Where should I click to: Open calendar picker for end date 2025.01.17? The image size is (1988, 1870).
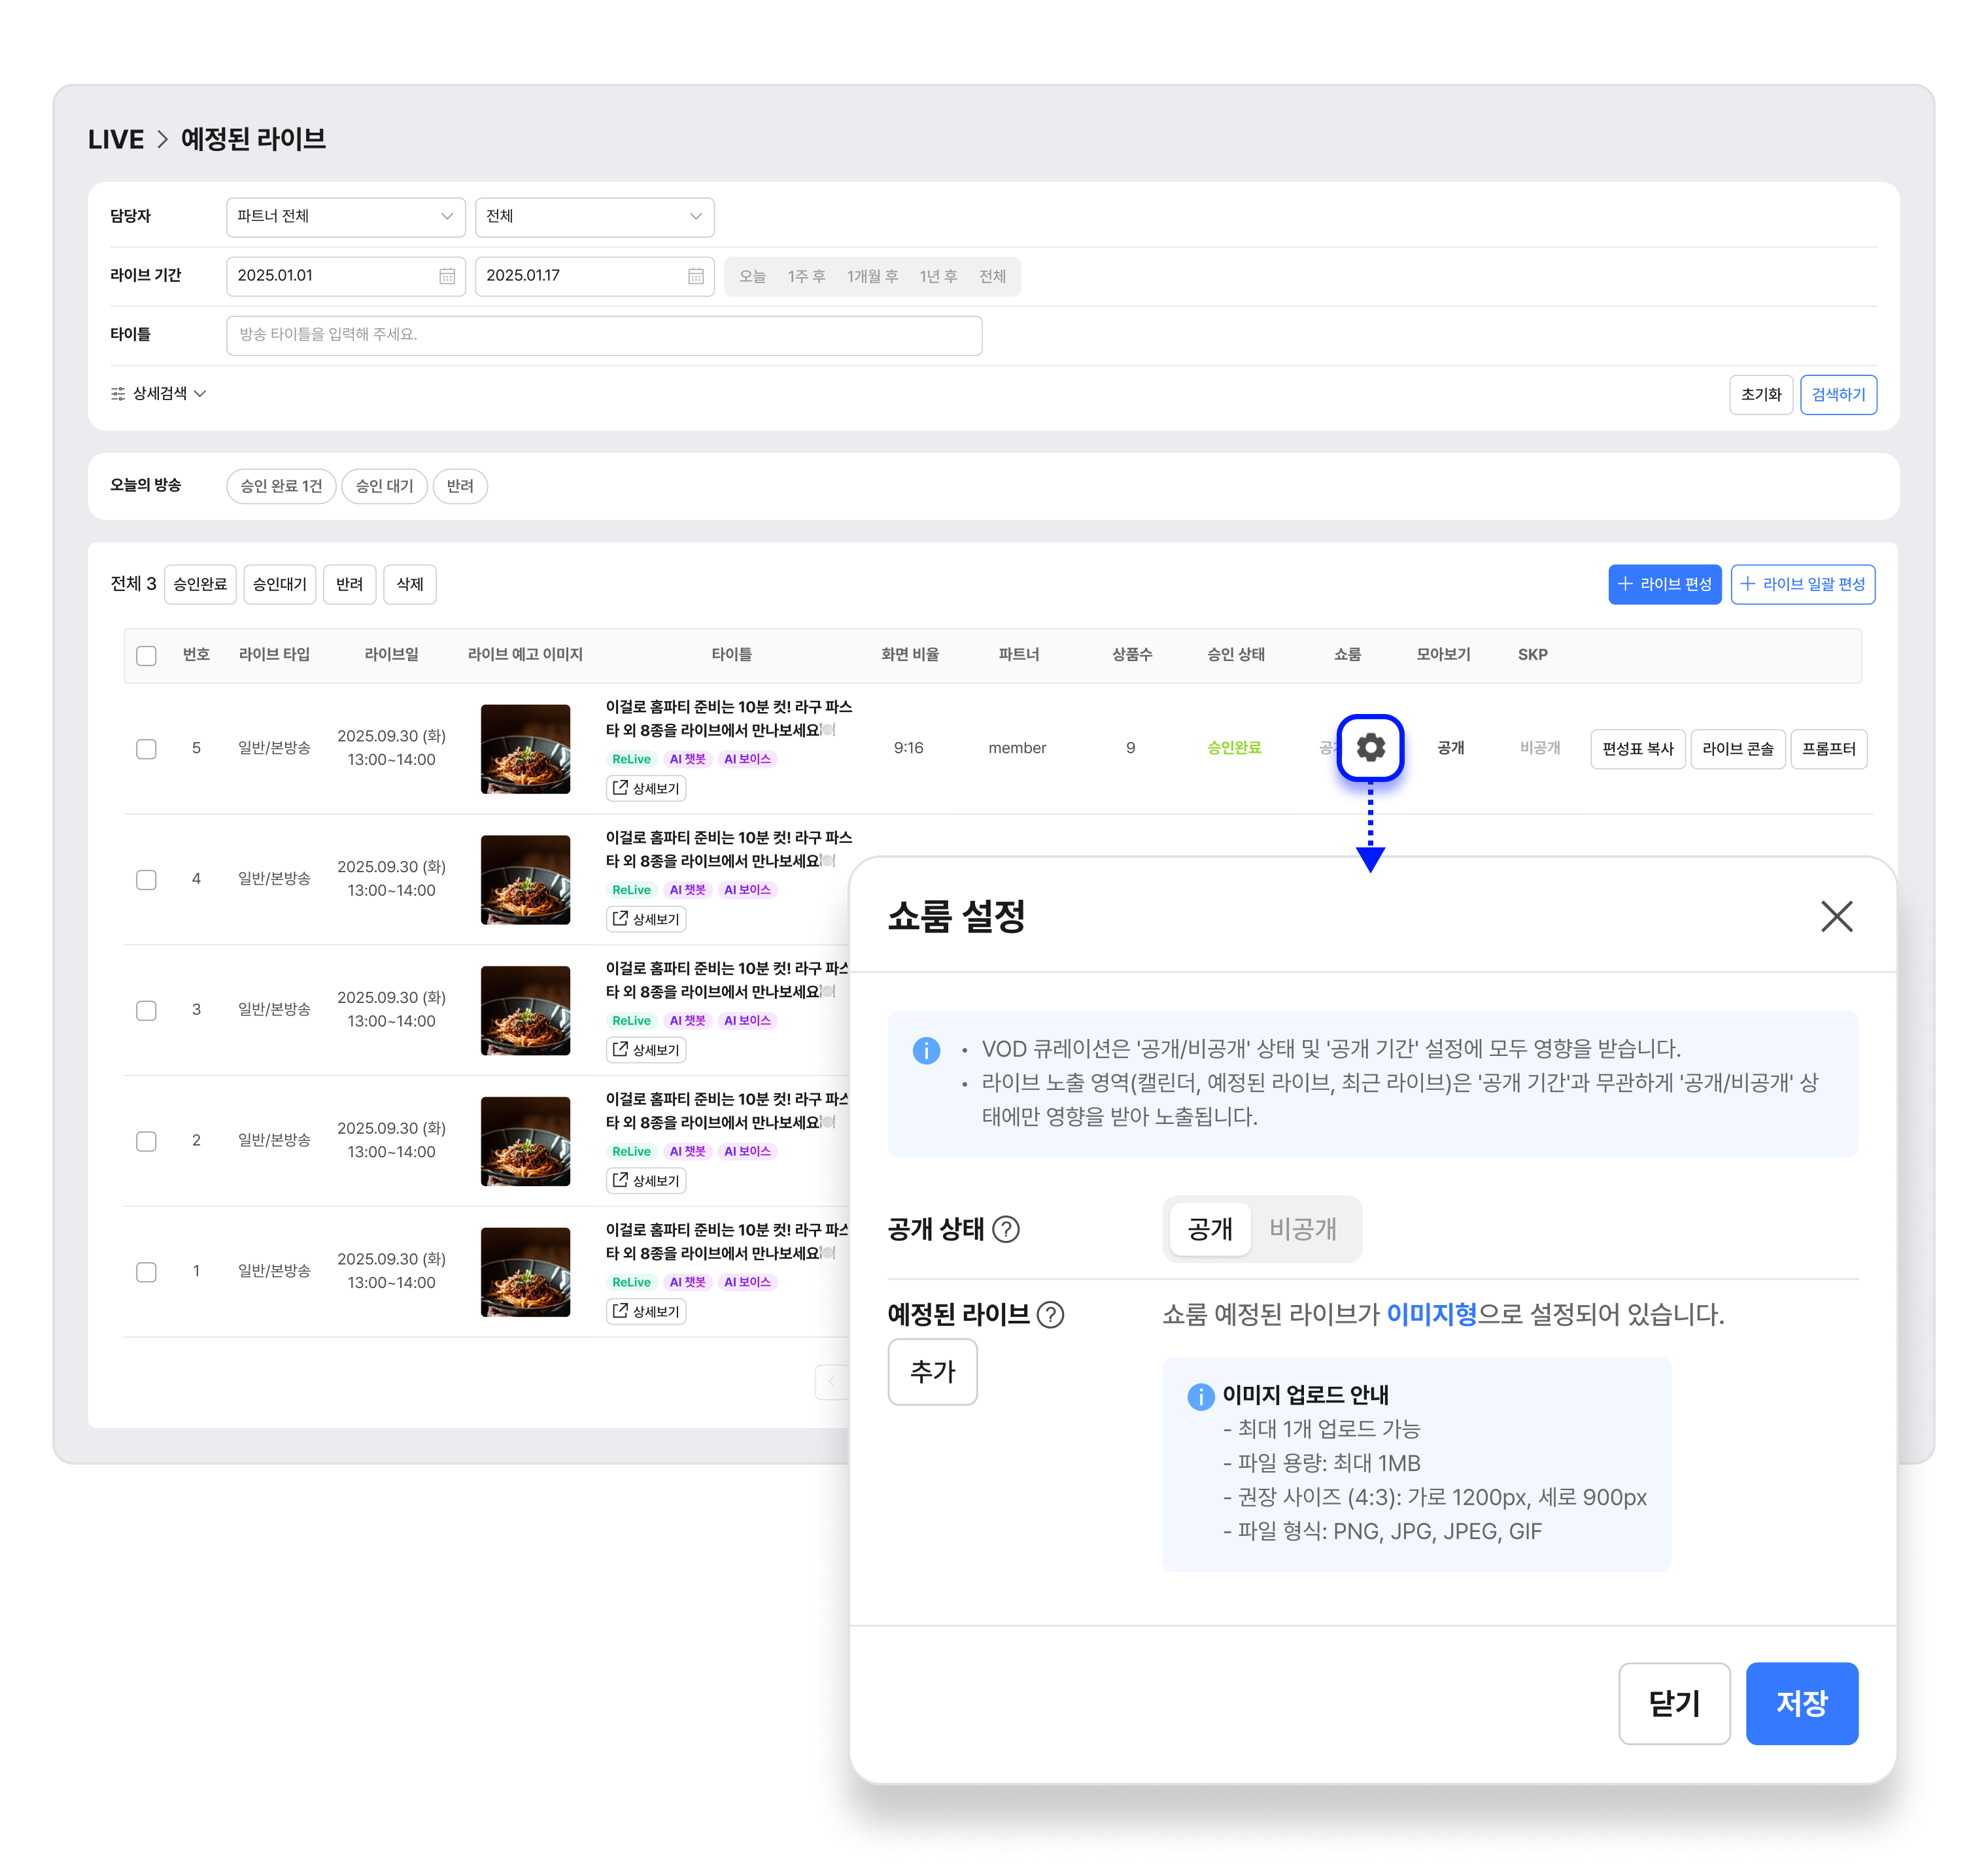pos(696,276)
